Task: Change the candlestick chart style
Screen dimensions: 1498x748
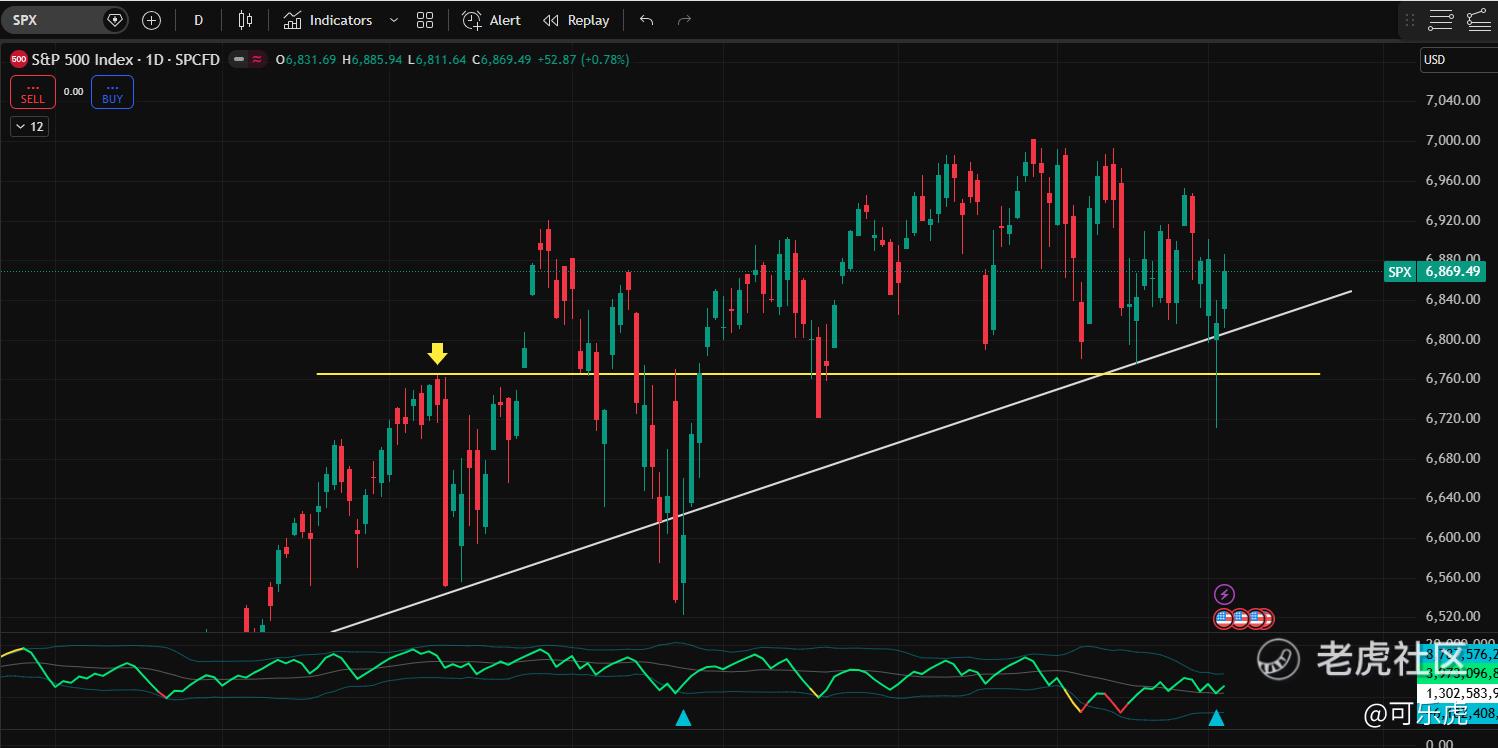Action: tap(245, 20)
